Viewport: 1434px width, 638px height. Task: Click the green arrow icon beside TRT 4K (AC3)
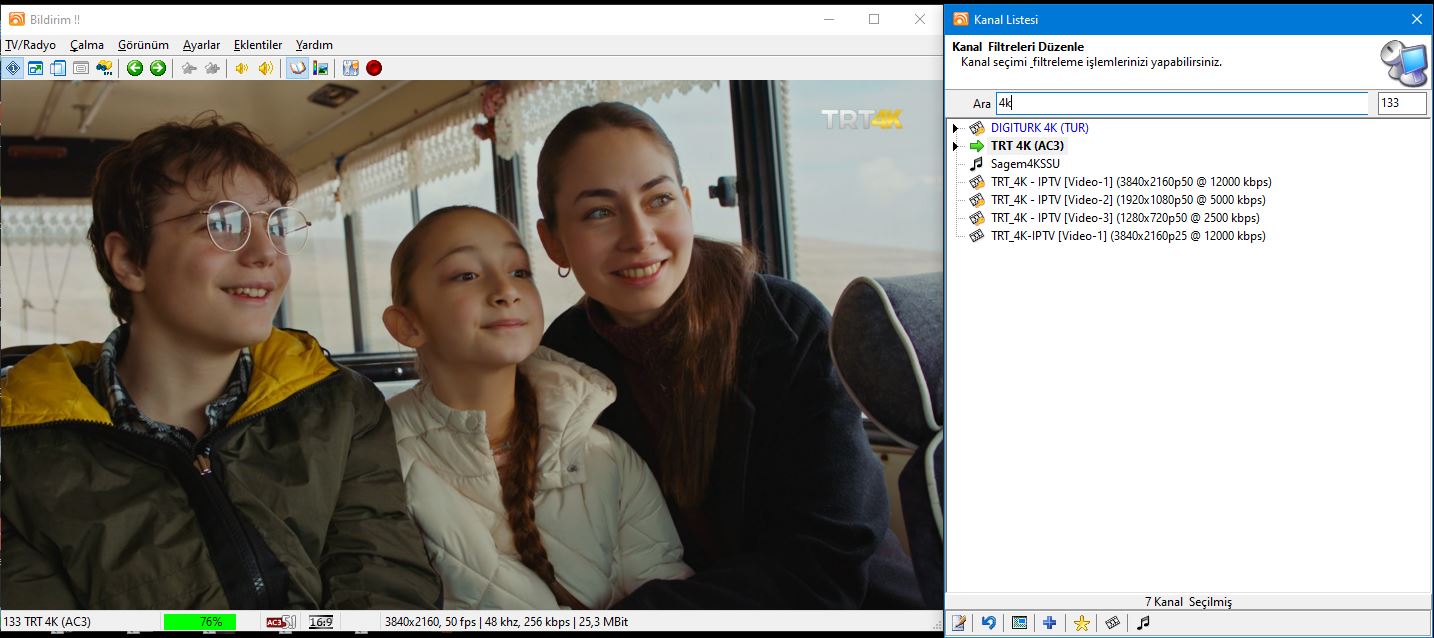click(976, 146)
